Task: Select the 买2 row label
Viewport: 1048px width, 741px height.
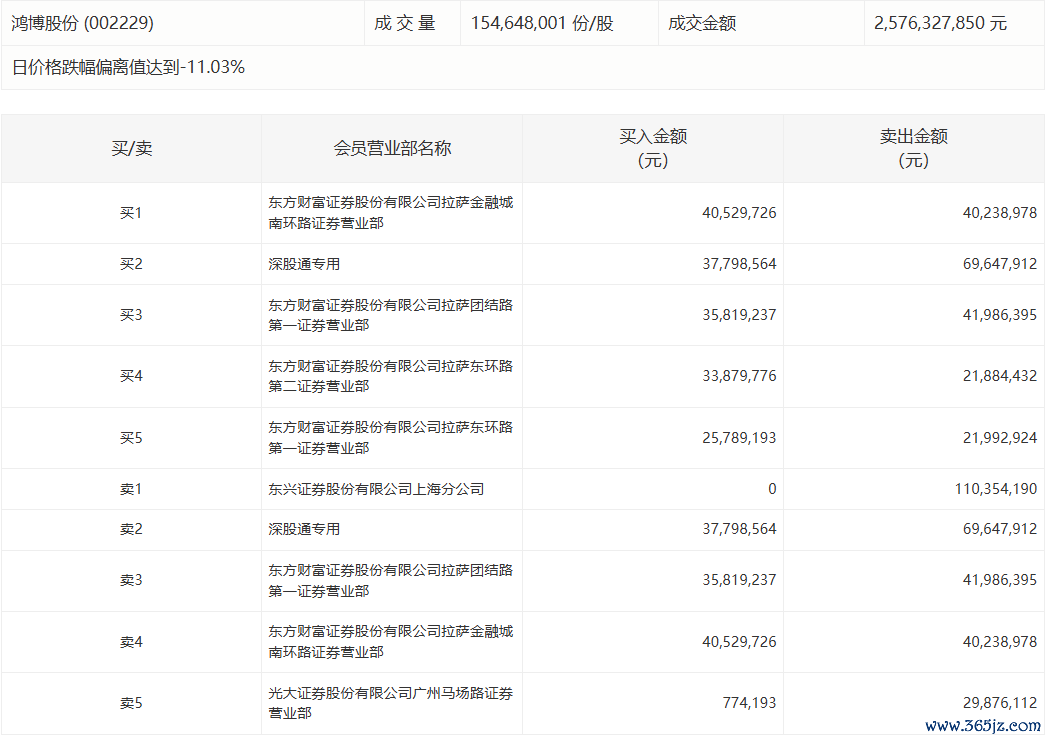Action: (131, 264)
